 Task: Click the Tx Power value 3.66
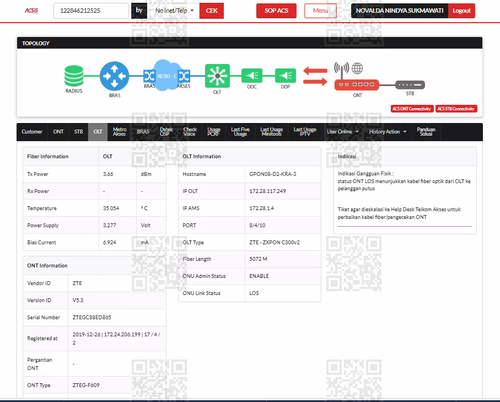click(108, 174)
